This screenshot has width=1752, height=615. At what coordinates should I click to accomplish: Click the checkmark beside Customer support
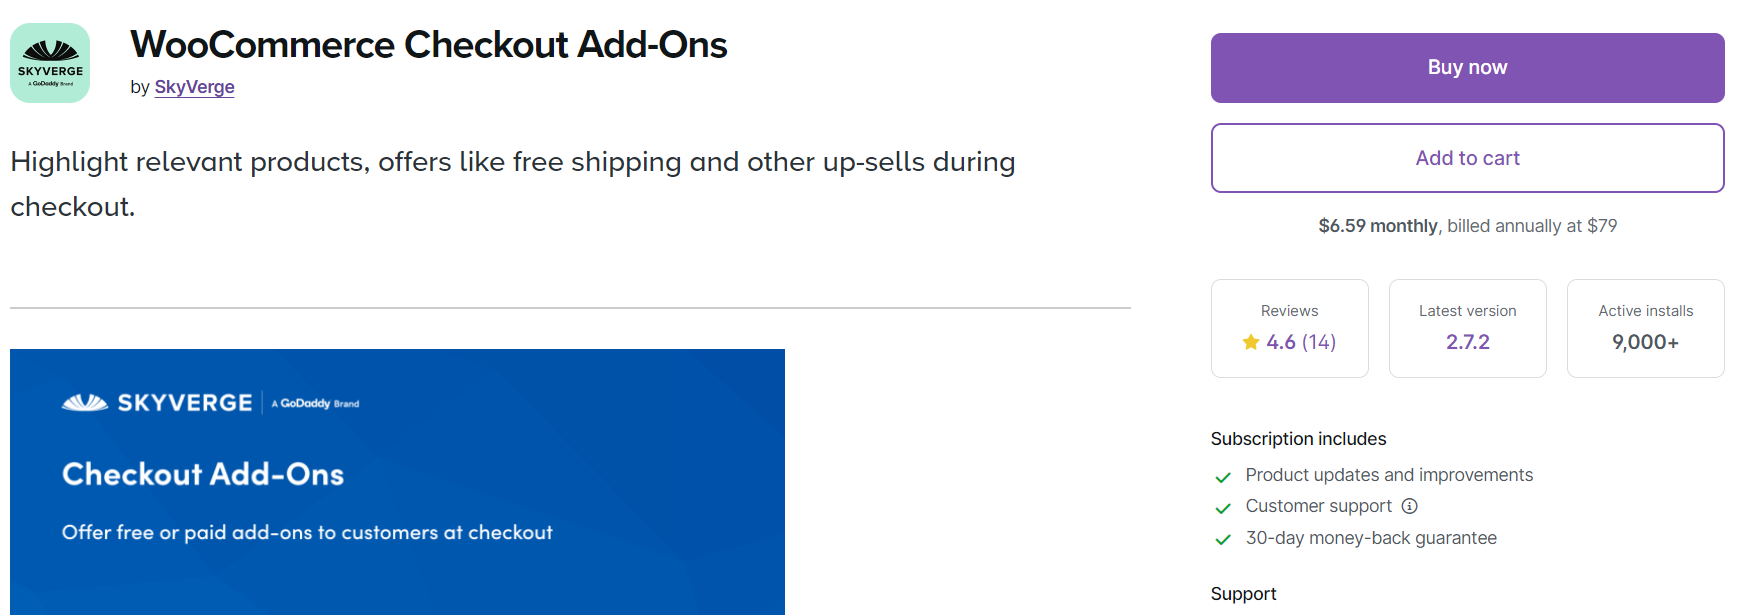click(1222, 508)
